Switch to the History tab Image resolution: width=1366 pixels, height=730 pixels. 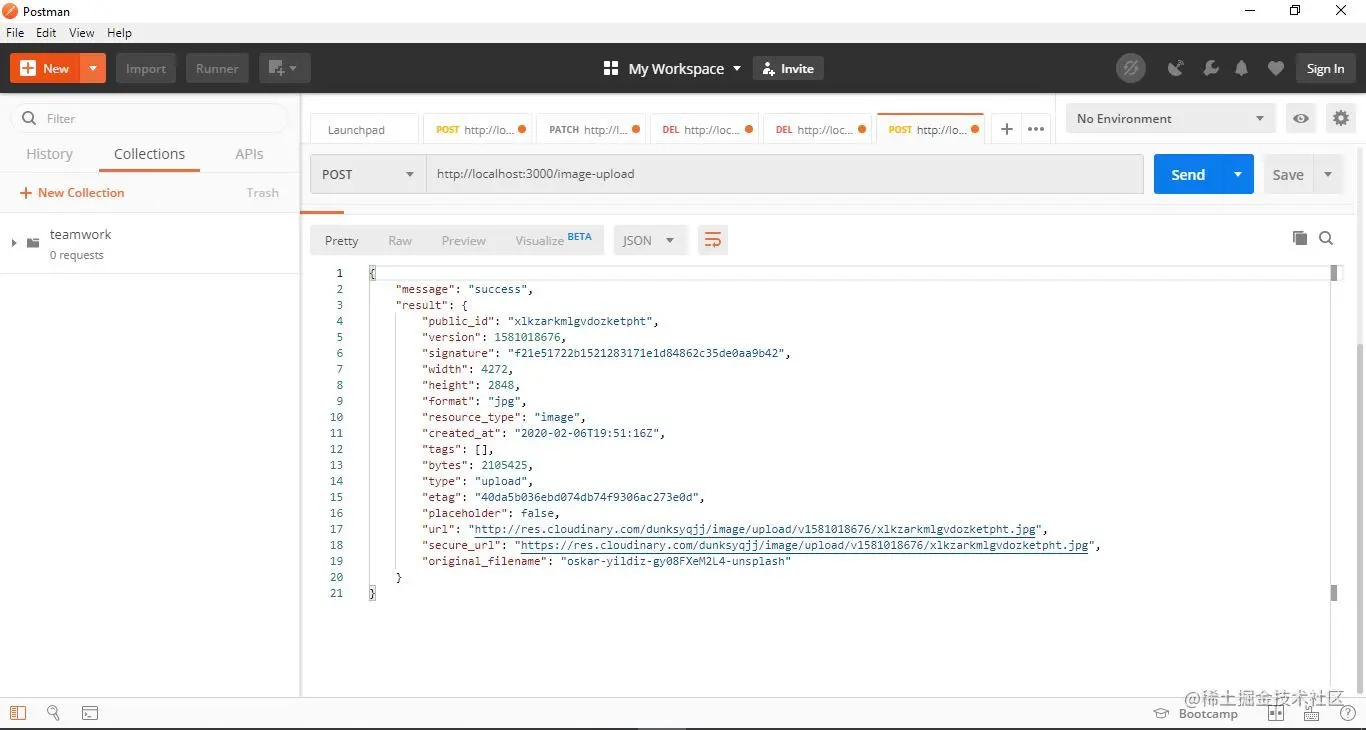click(49, 154)
